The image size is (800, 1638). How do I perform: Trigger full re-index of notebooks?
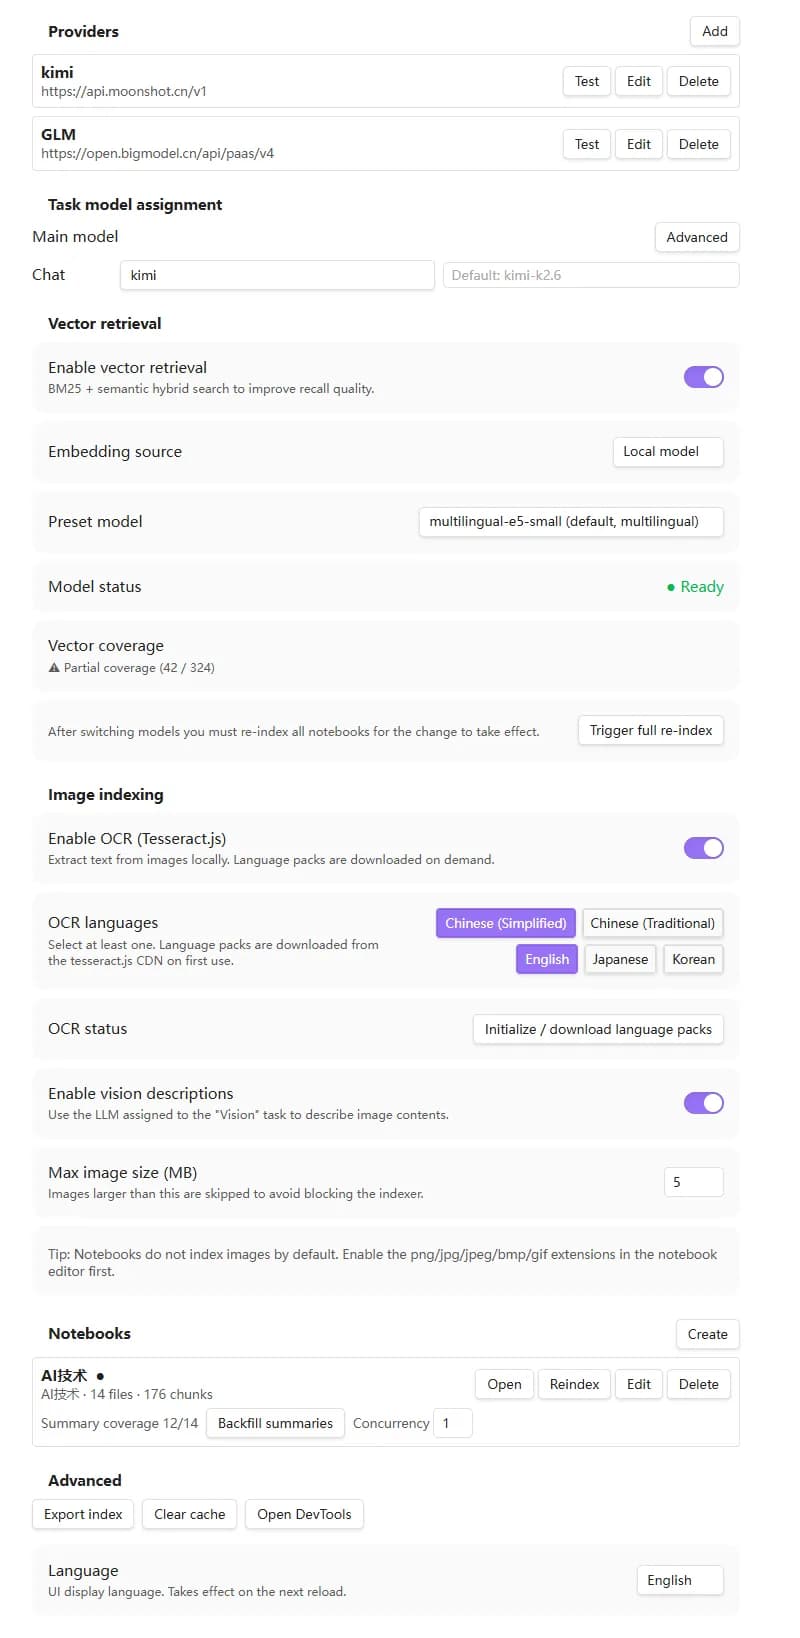651,730
